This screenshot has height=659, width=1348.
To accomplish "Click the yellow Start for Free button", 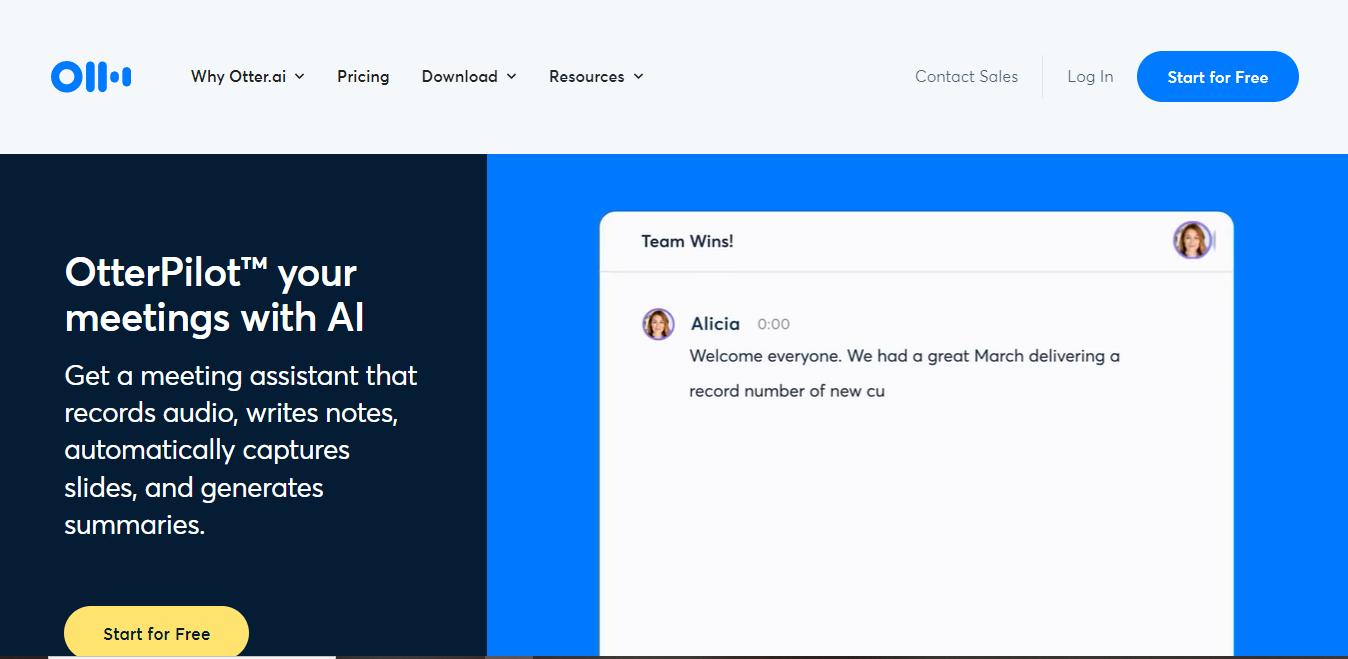I will click(x=156, y=632).
